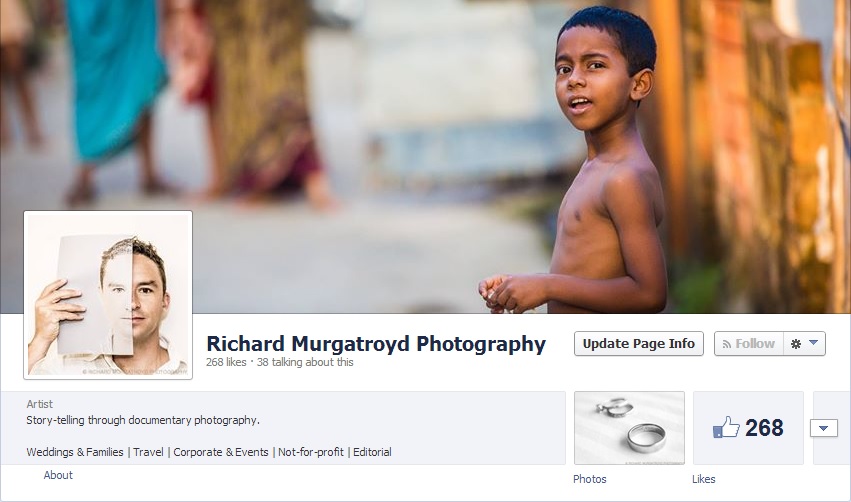Expand more page sections arrow

[824, 428]
